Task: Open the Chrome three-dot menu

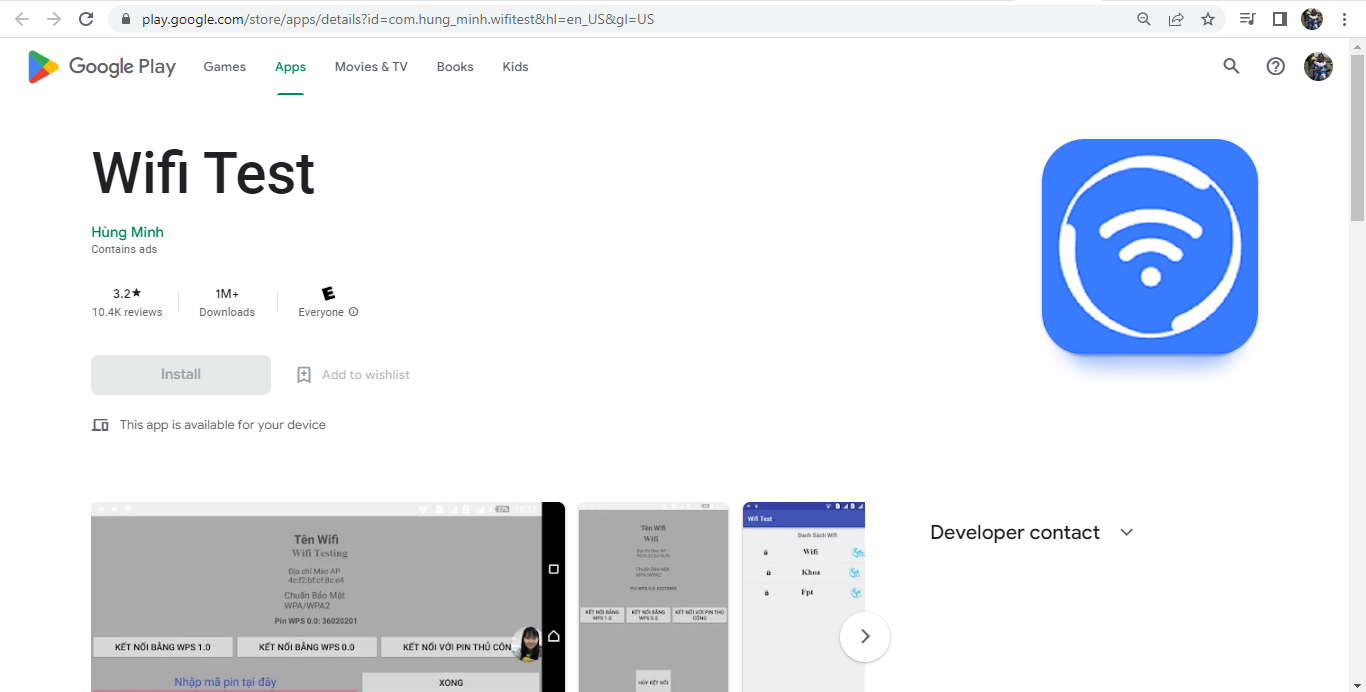Action: pos(1344,19)
